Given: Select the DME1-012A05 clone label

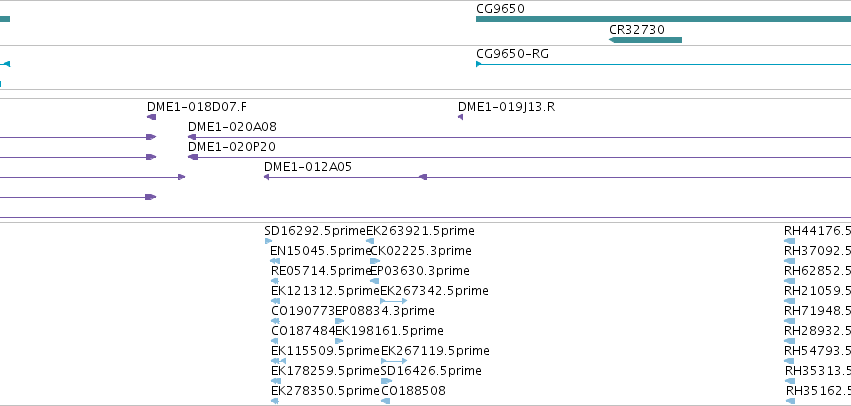Looking at the screenshot, I should (308, 167).
